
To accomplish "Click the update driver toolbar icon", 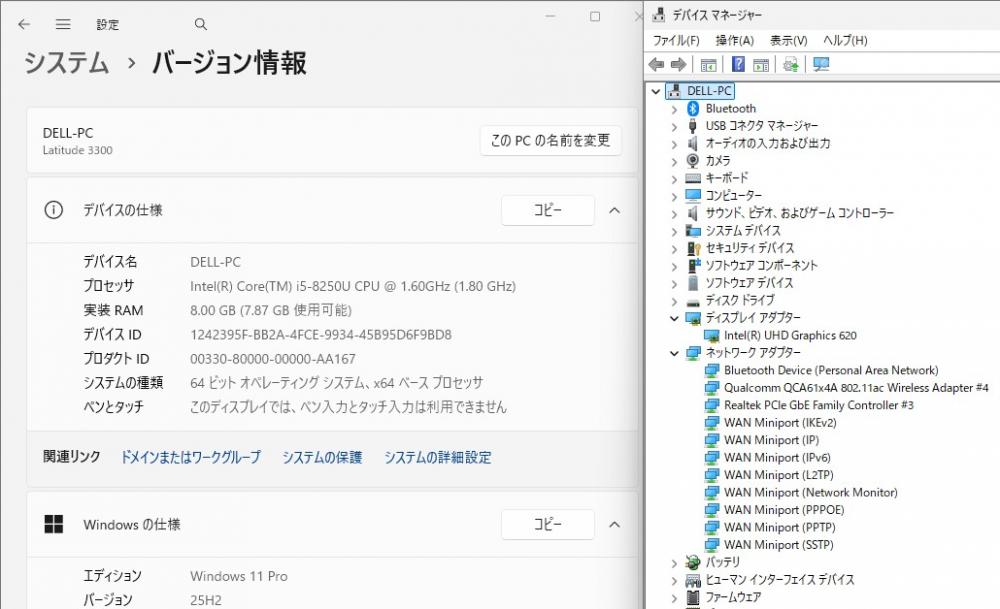I will [x=791, y=64].
